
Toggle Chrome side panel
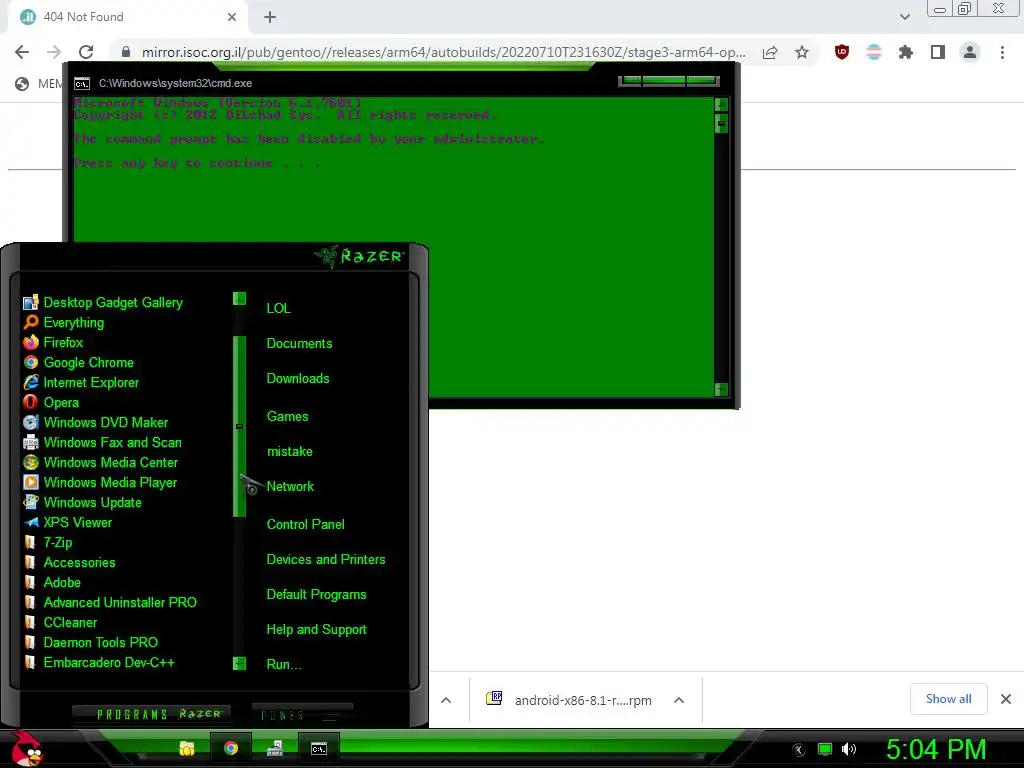pyautogui.click(x=938, y=52)
